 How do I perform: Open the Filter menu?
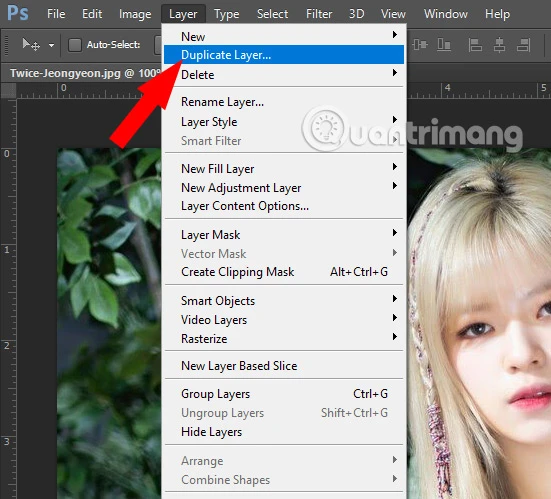319,14
